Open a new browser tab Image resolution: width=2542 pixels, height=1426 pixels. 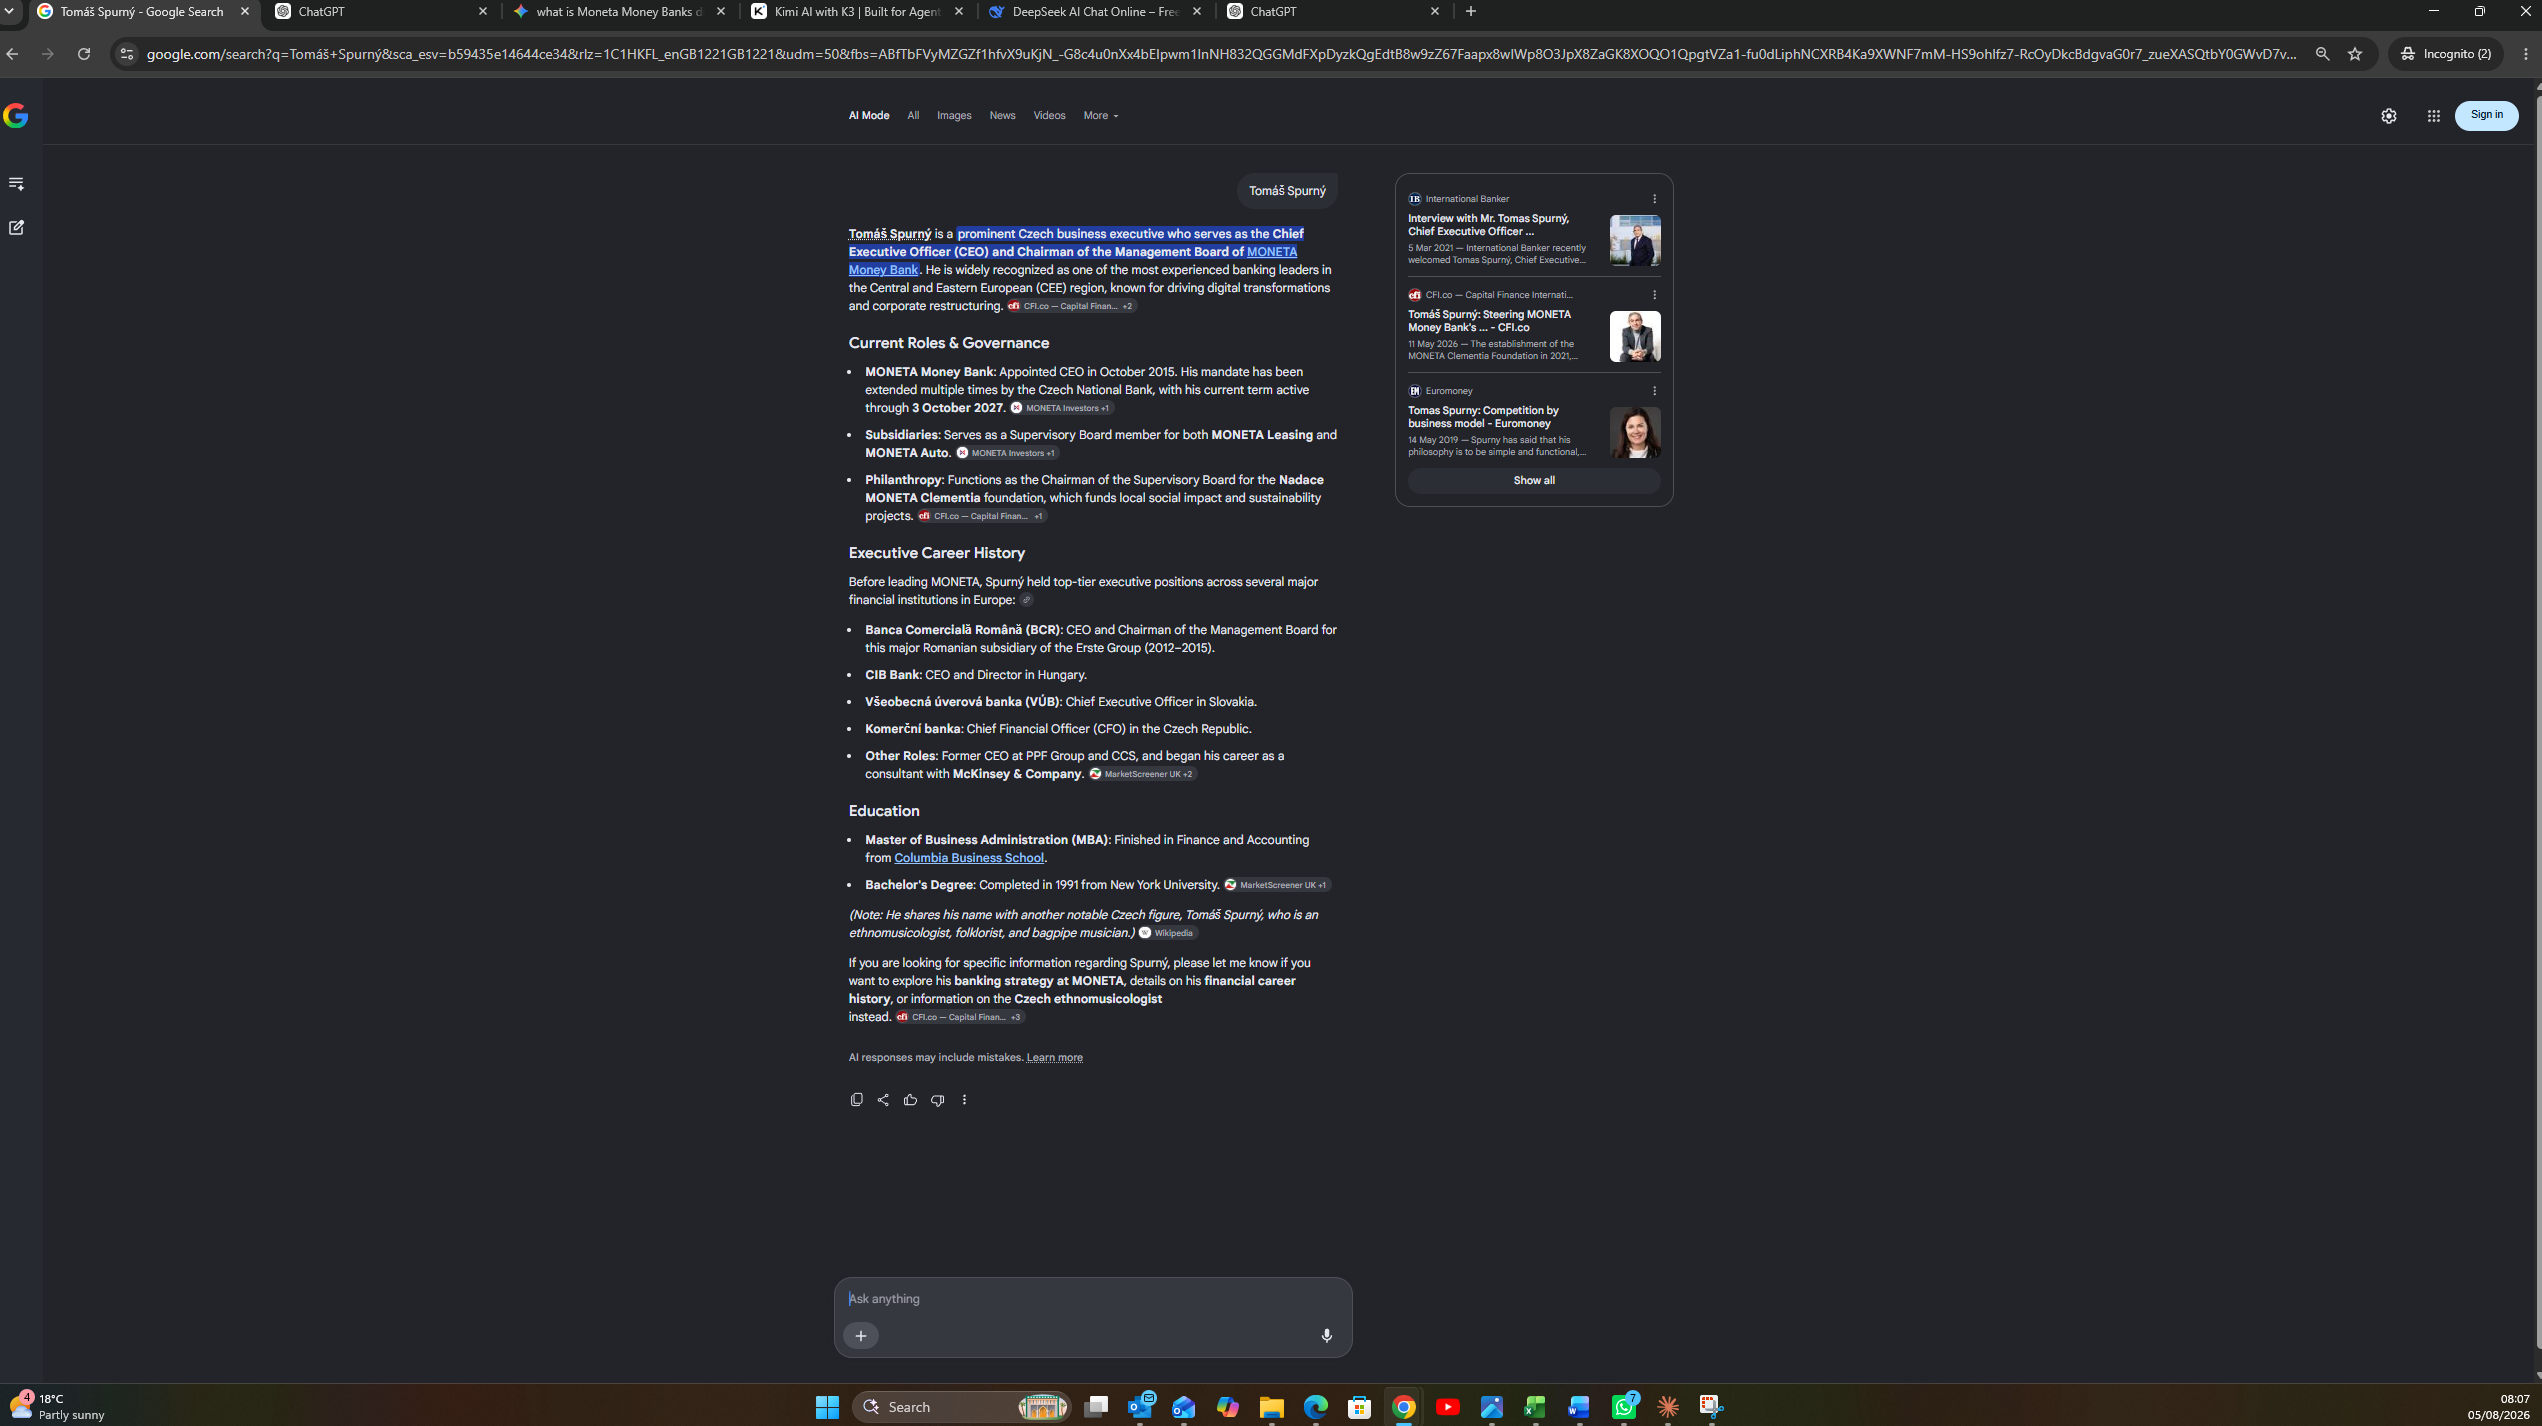(1470, 12)
